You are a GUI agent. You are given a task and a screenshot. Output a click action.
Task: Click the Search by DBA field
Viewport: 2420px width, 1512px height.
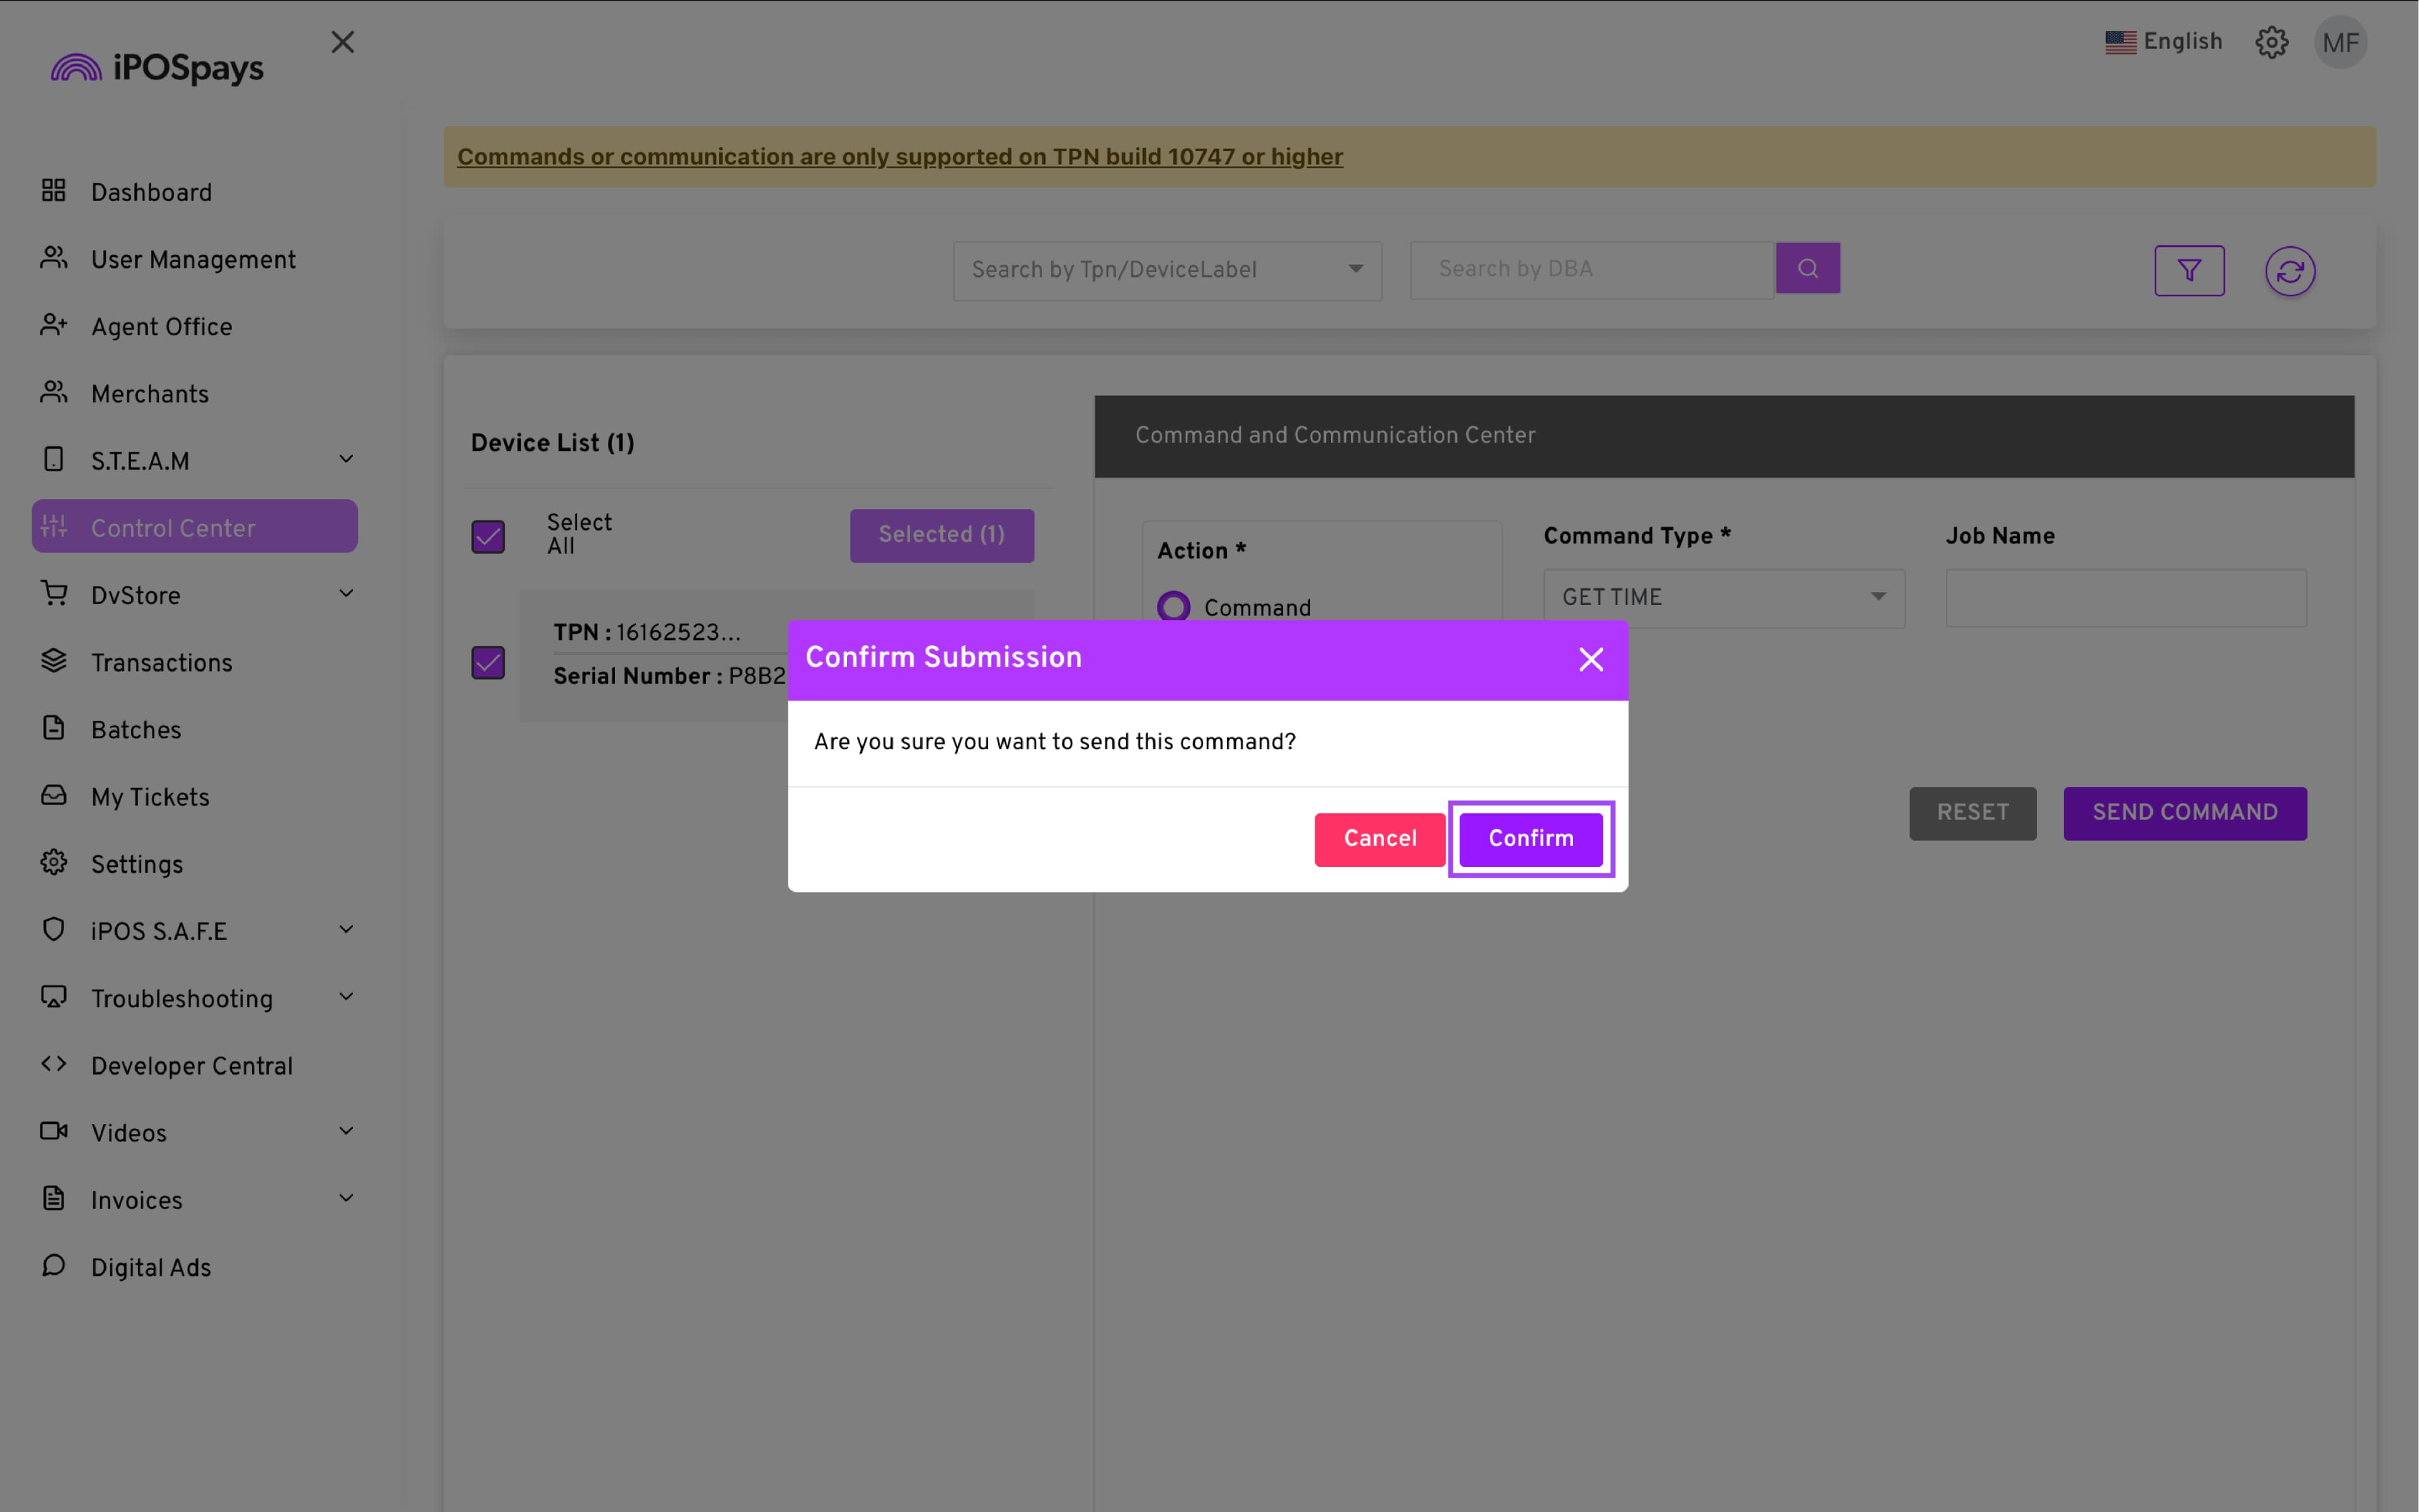[1591, 269]
